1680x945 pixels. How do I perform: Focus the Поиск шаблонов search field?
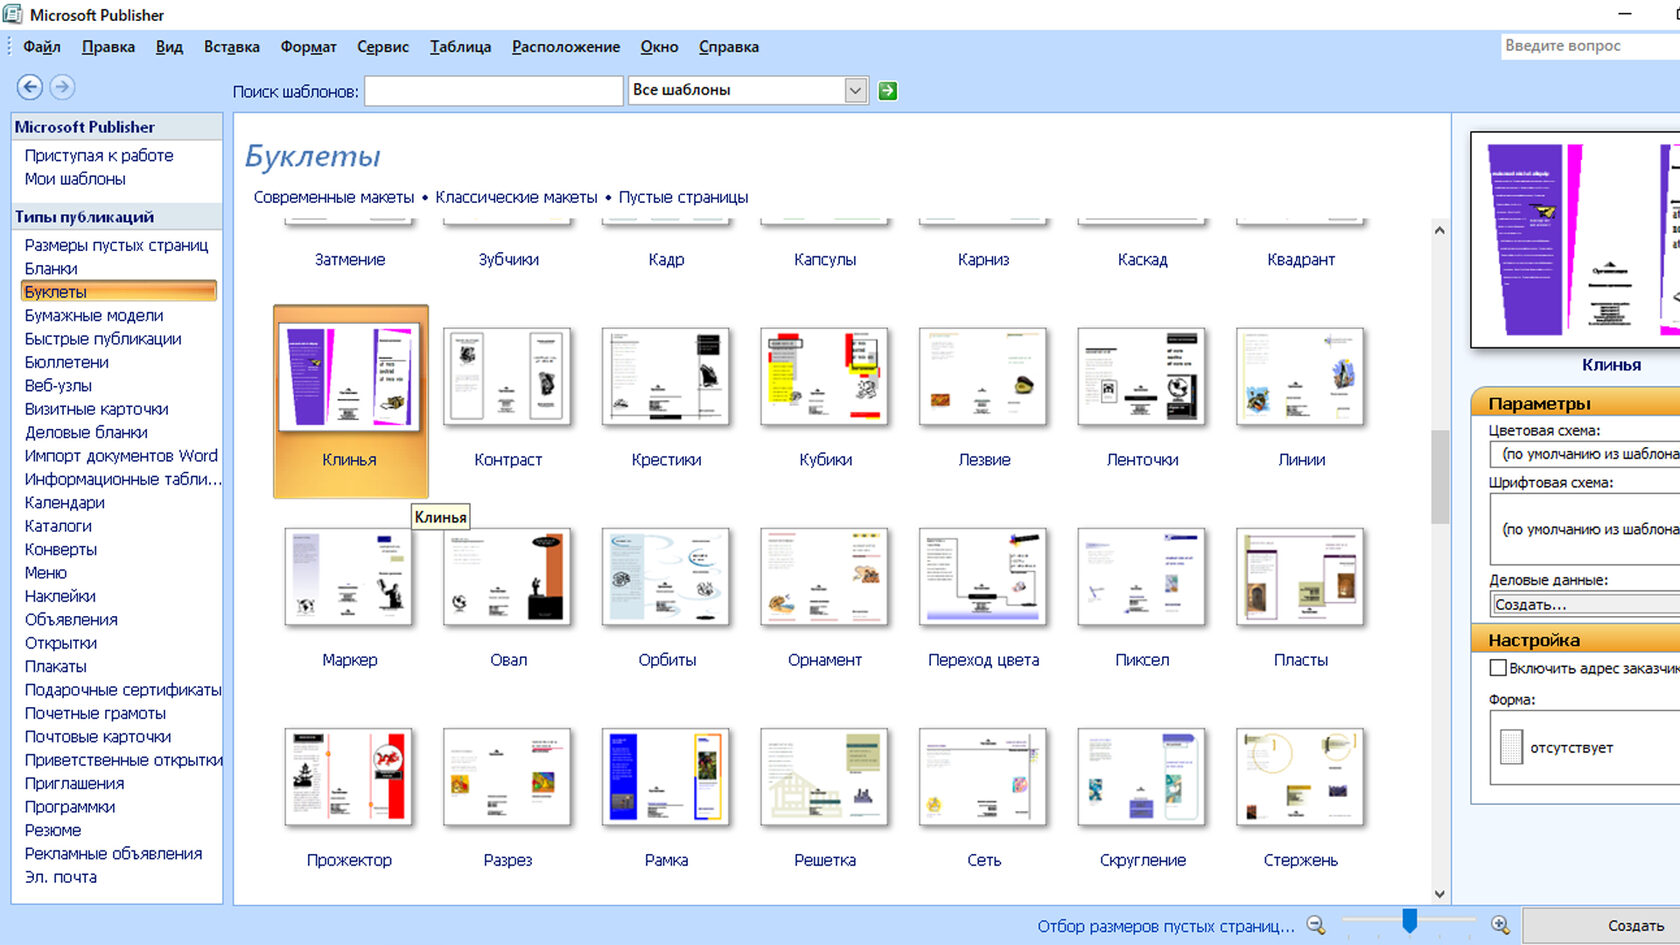494,91
